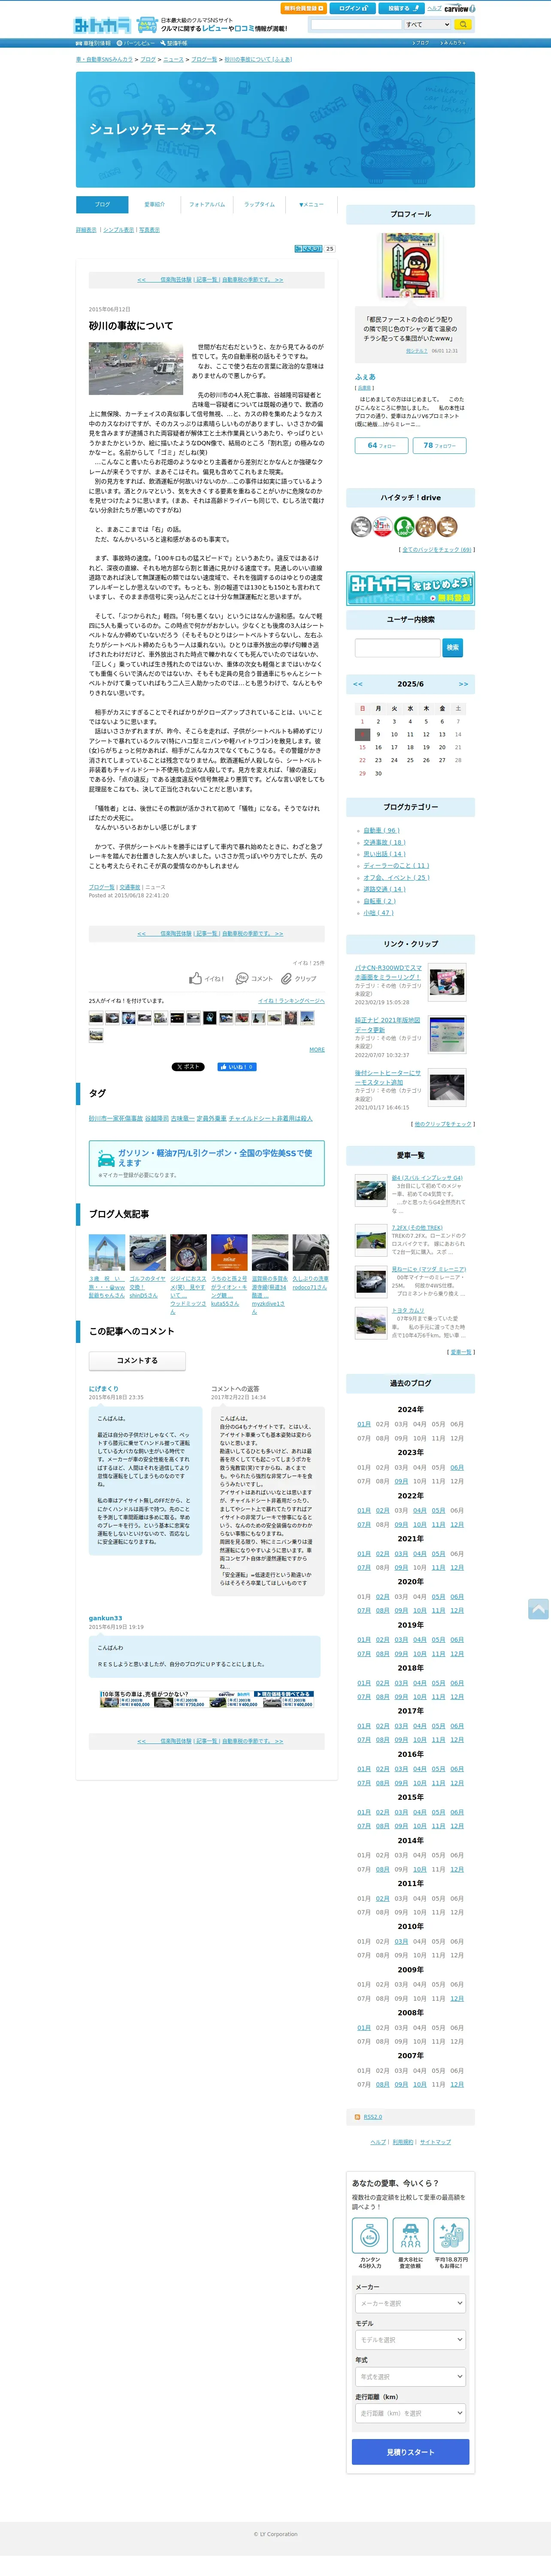Go to previous month in calendar
The image size is (551, 2576).
pos(358,684)
